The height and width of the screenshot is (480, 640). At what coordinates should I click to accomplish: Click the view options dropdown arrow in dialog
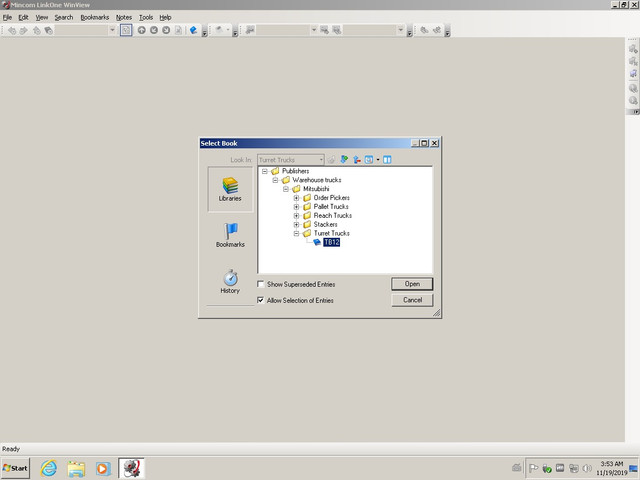[378, 160]
